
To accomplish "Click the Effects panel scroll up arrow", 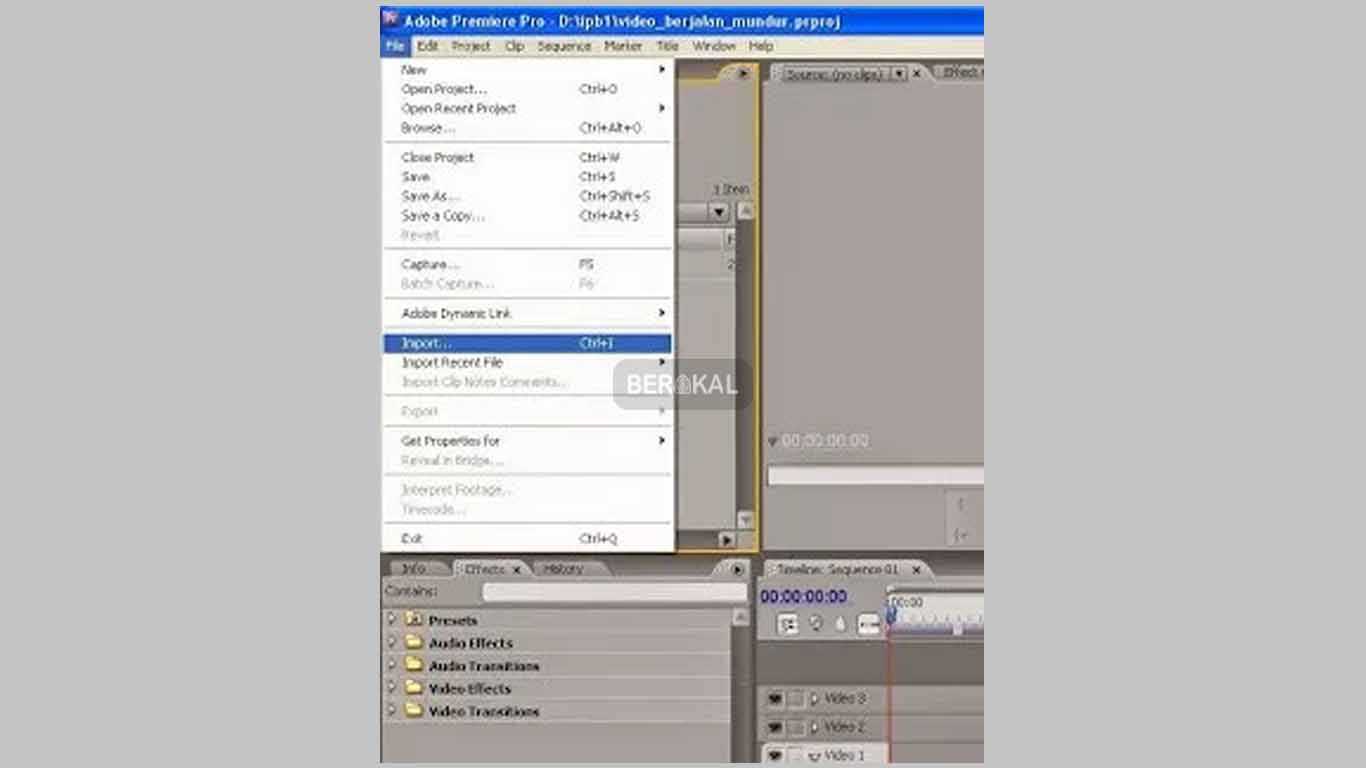I will [741, 618].
